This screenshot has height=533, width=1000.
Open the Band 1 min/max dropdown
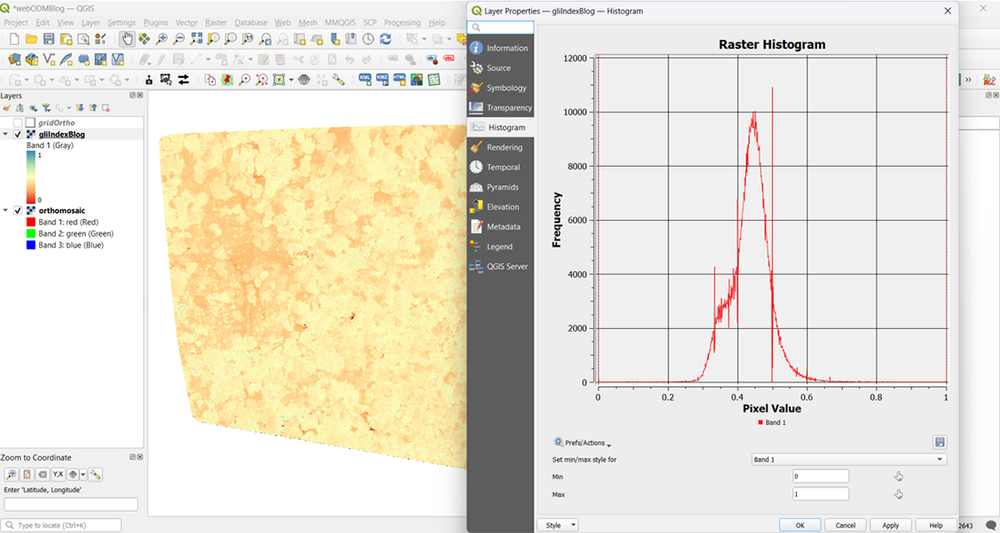[847, 459]
